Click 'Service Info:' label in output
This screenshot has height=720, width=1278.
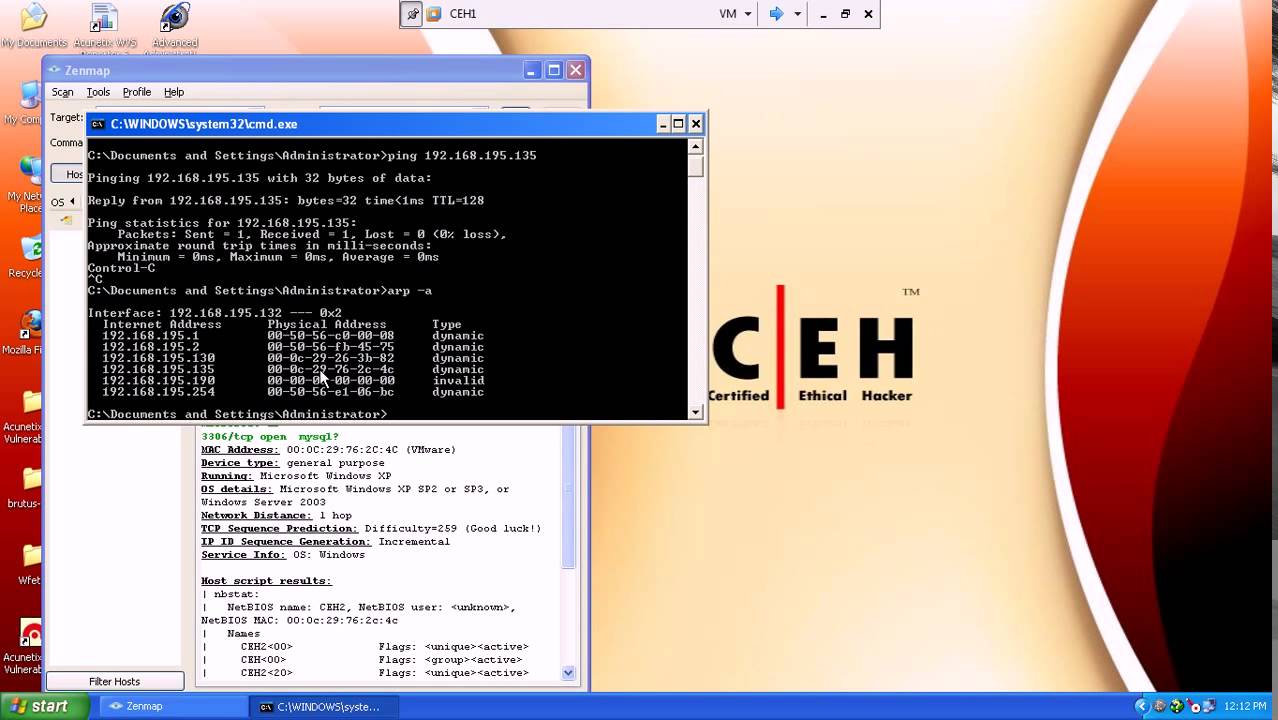coord(243,554)
